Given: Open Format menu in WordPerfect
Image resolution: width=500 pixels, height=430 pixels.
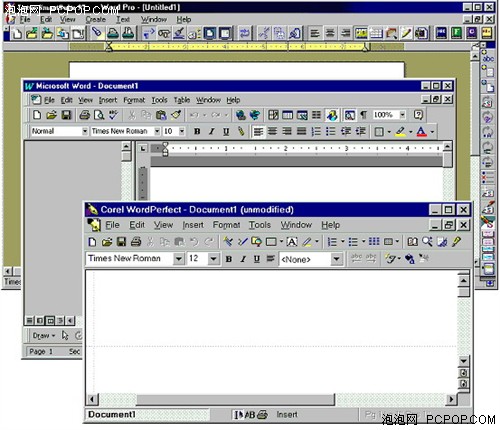Looking at the screenshot, I should pos(226,225).
